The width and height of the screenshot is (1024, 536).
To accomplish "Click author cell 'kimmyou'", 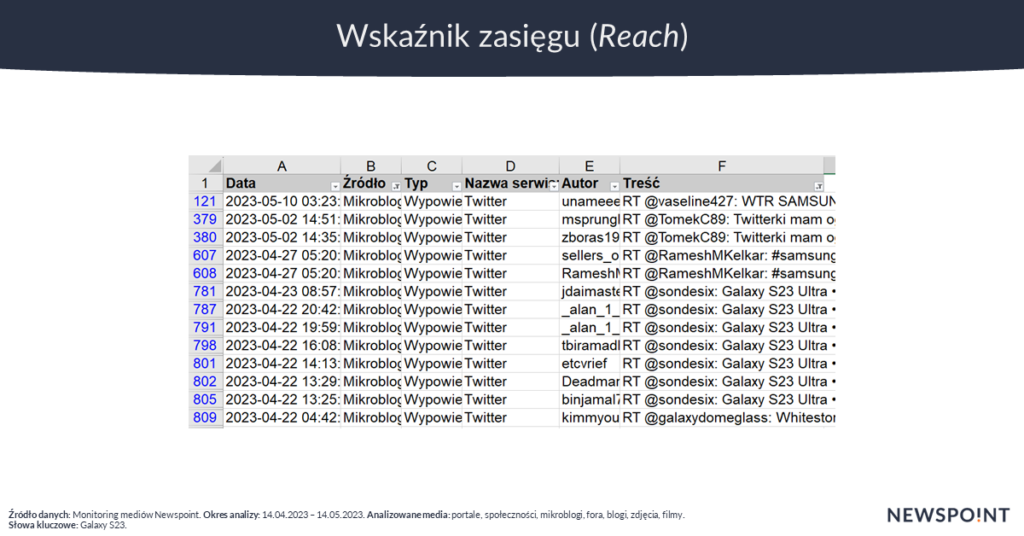I will [590, 417].
